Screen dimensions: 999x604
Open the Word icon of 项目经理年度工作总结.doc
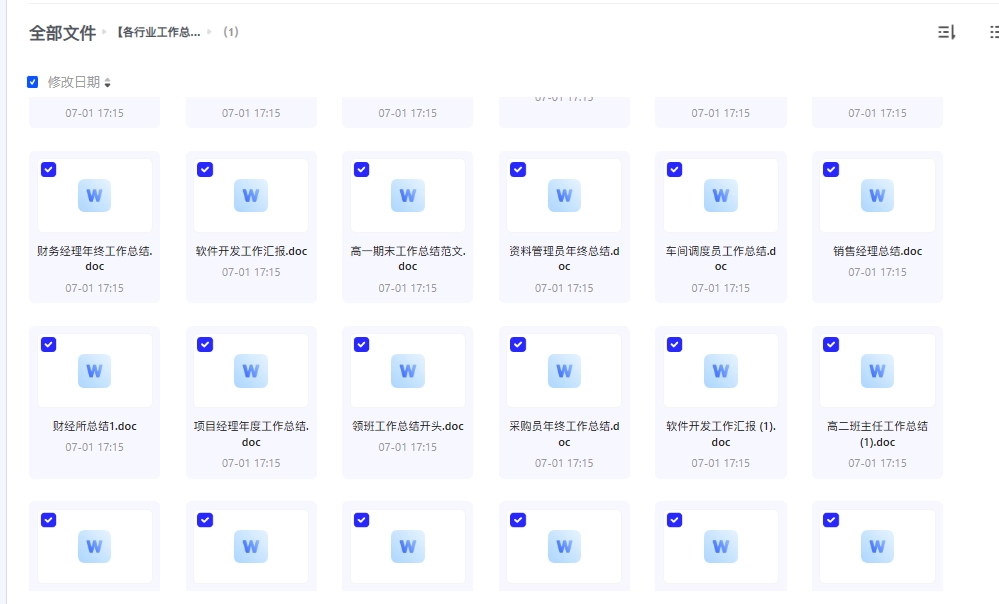(251, 371)
